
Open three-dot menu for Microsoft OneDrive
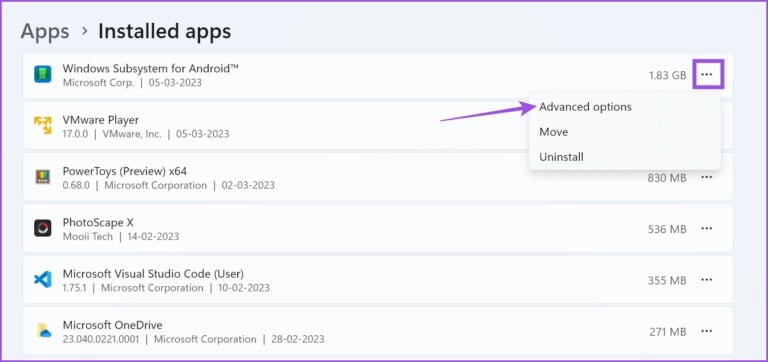tap(706, 331)
